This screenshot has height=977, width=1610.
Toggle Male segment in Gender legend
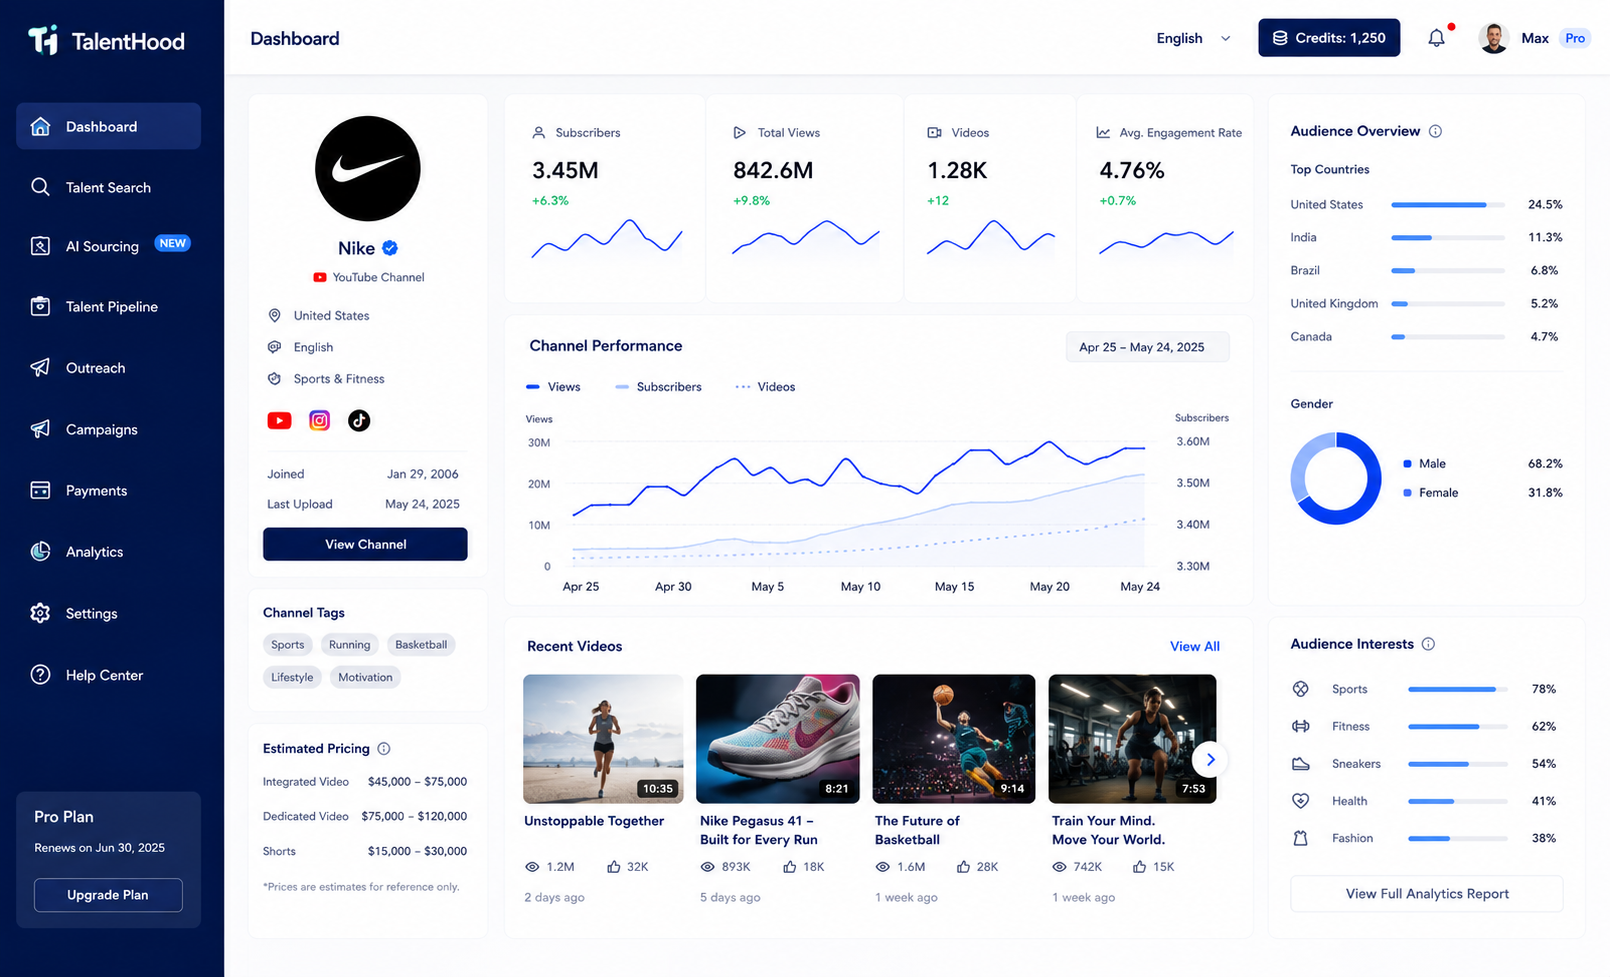(1424, 463)
